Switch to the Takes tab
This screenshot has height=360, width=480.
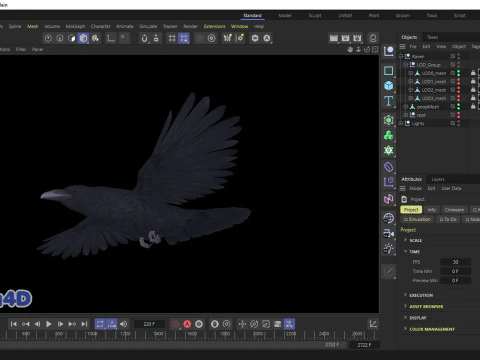coord(433,37)
